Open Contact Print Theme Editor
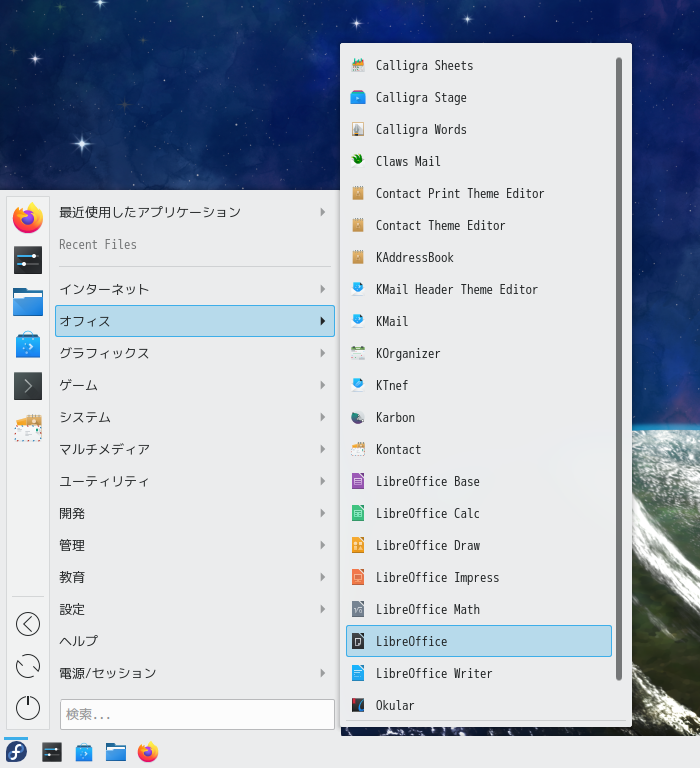 [x=479, y=193]
